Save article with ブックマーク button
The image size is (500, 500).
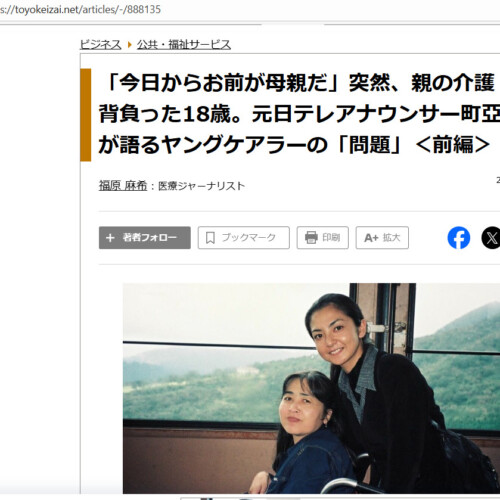(x=244, y=238)
